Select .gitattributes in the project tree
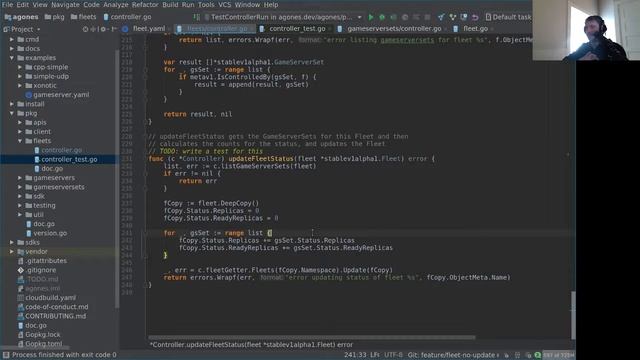Viewport: 640px width, 360px height. 46,261
